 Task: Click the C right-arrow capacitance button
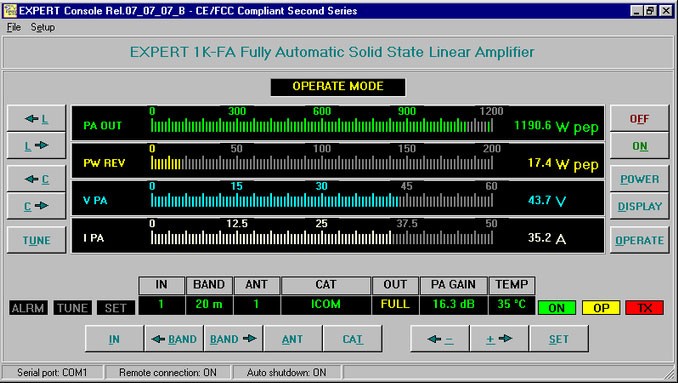point(36,206)
